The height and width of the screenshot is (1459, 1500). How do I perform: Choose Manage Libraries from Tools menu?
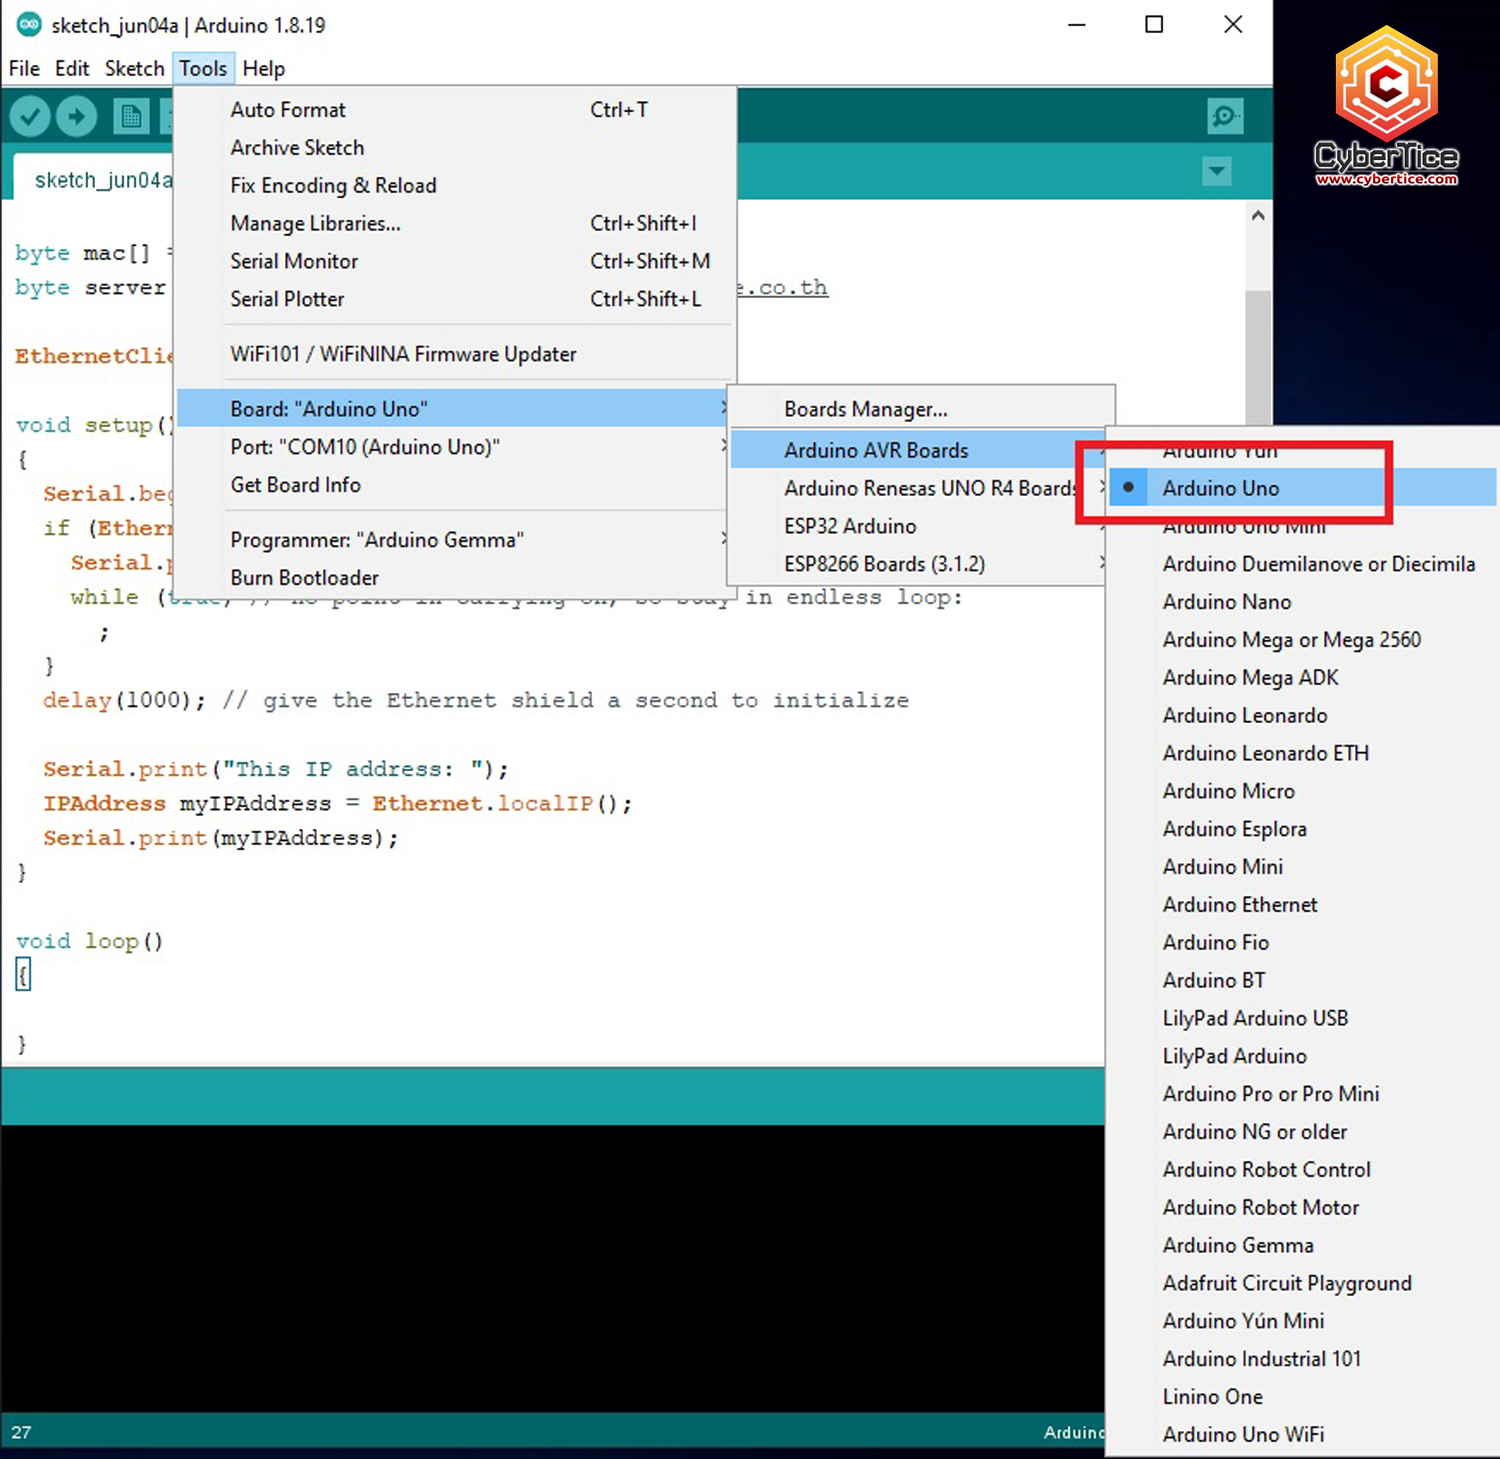pyautogui.click(x=315, y=223)
